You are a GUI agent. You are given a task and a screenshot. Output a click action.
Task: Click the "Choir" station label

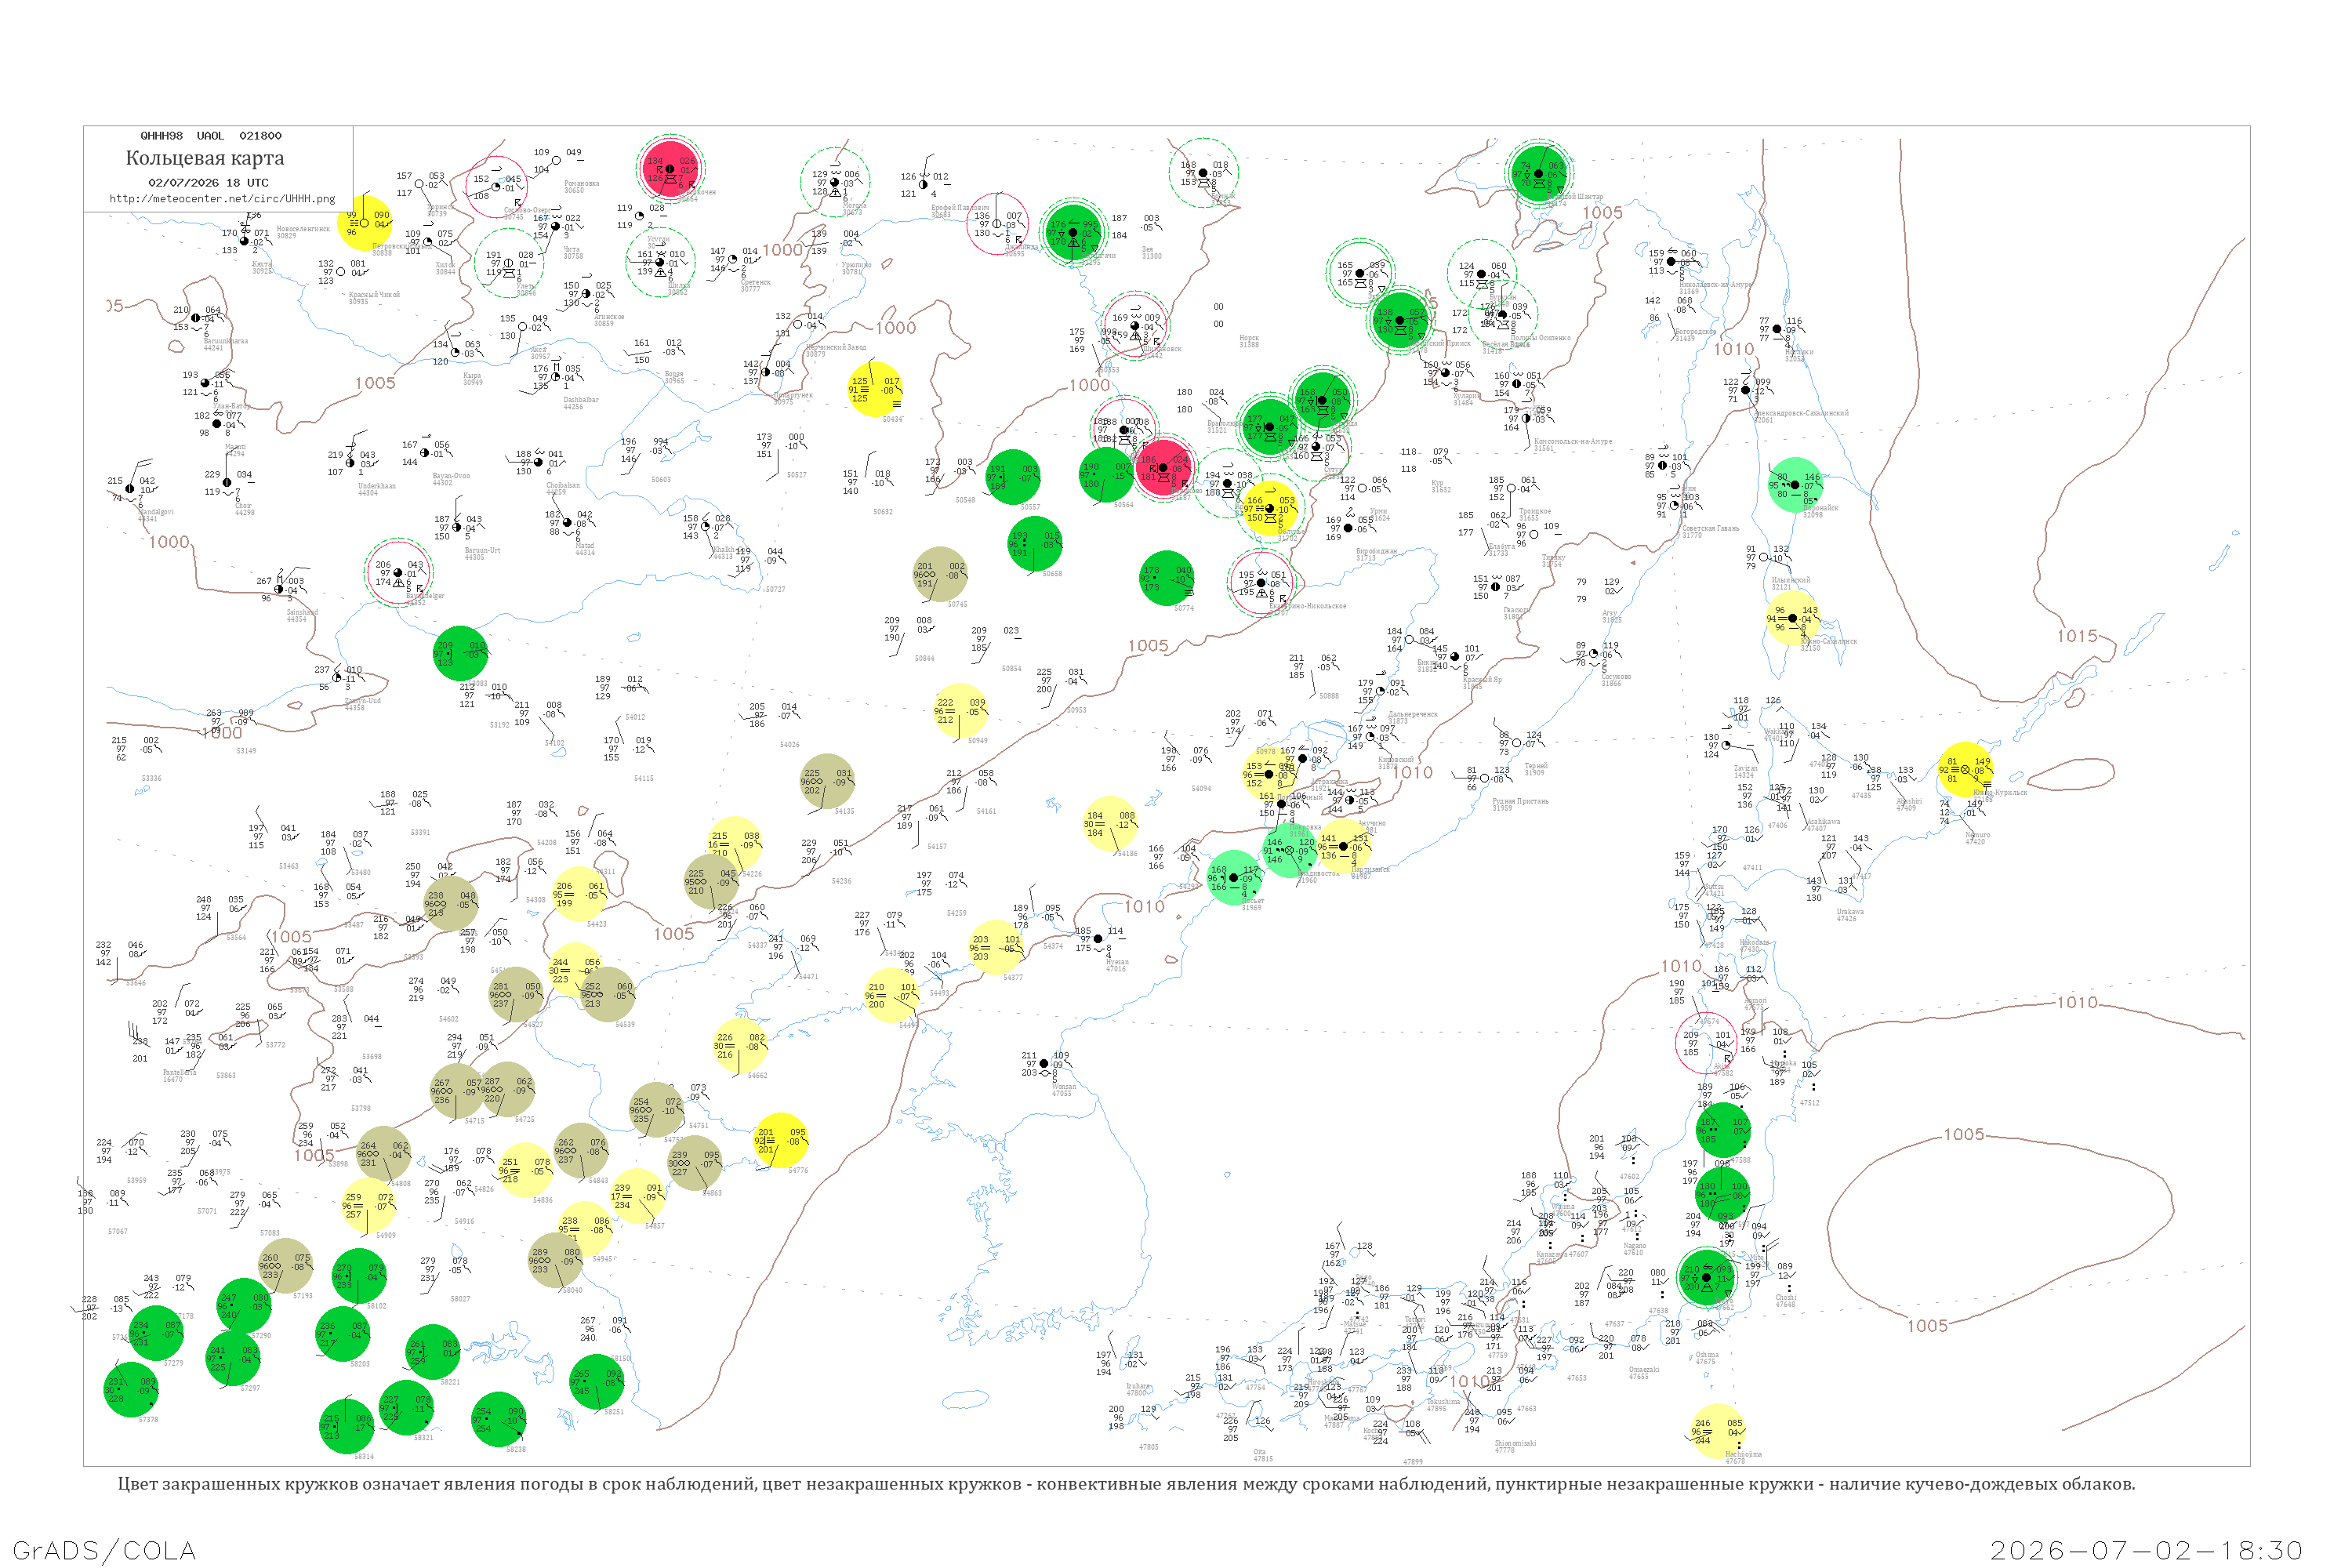[243, 506]
